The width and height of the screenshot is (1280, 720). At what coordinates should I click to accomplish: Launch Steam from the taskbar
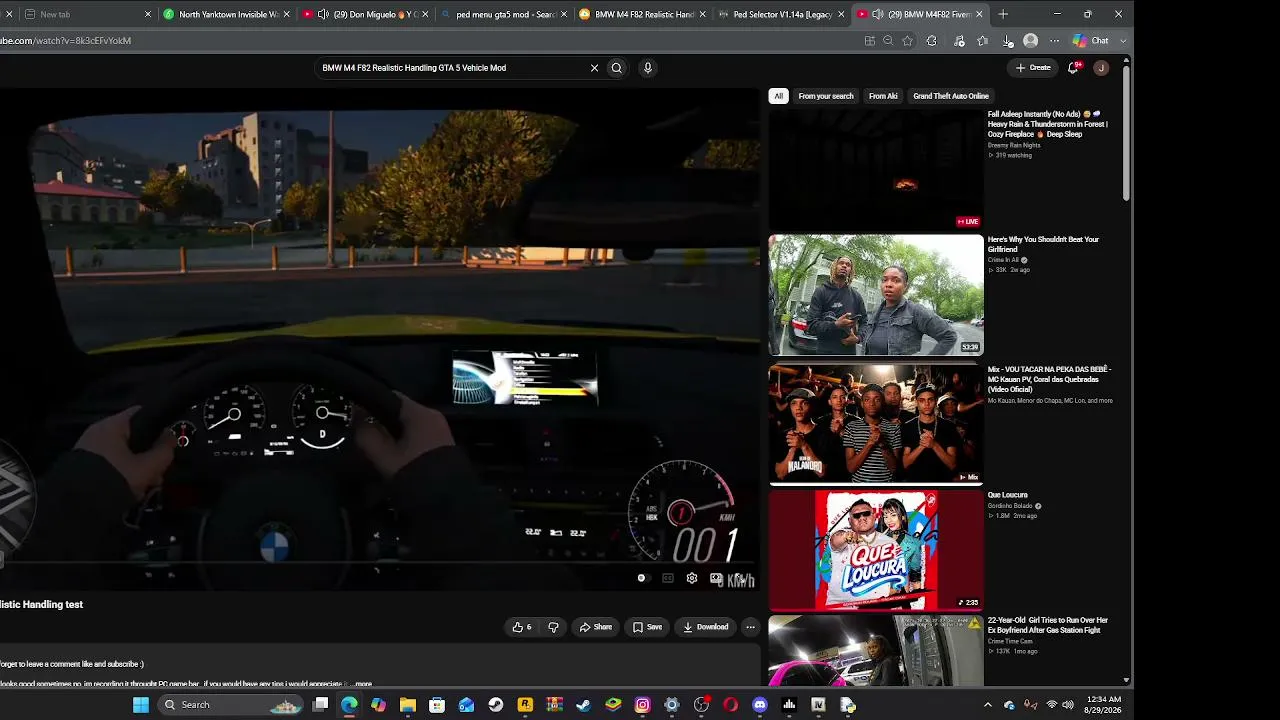click(496, 705)
